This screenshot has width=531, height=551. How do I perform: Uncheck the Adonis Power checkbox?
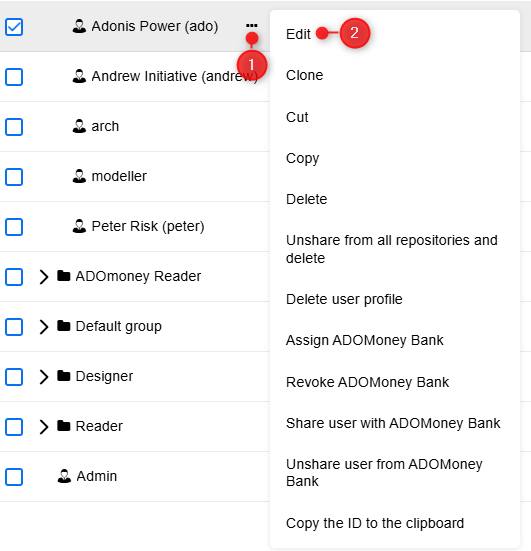click(14, 27)
